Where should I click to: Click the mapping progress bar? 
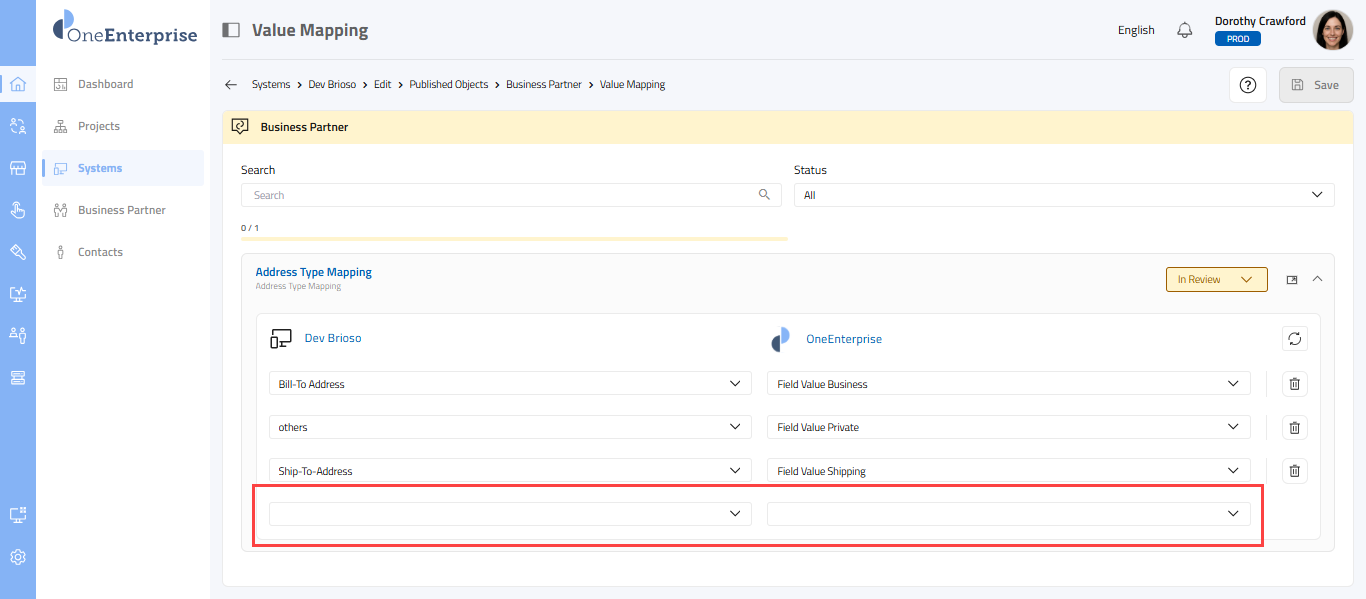(x=514, y=239)
